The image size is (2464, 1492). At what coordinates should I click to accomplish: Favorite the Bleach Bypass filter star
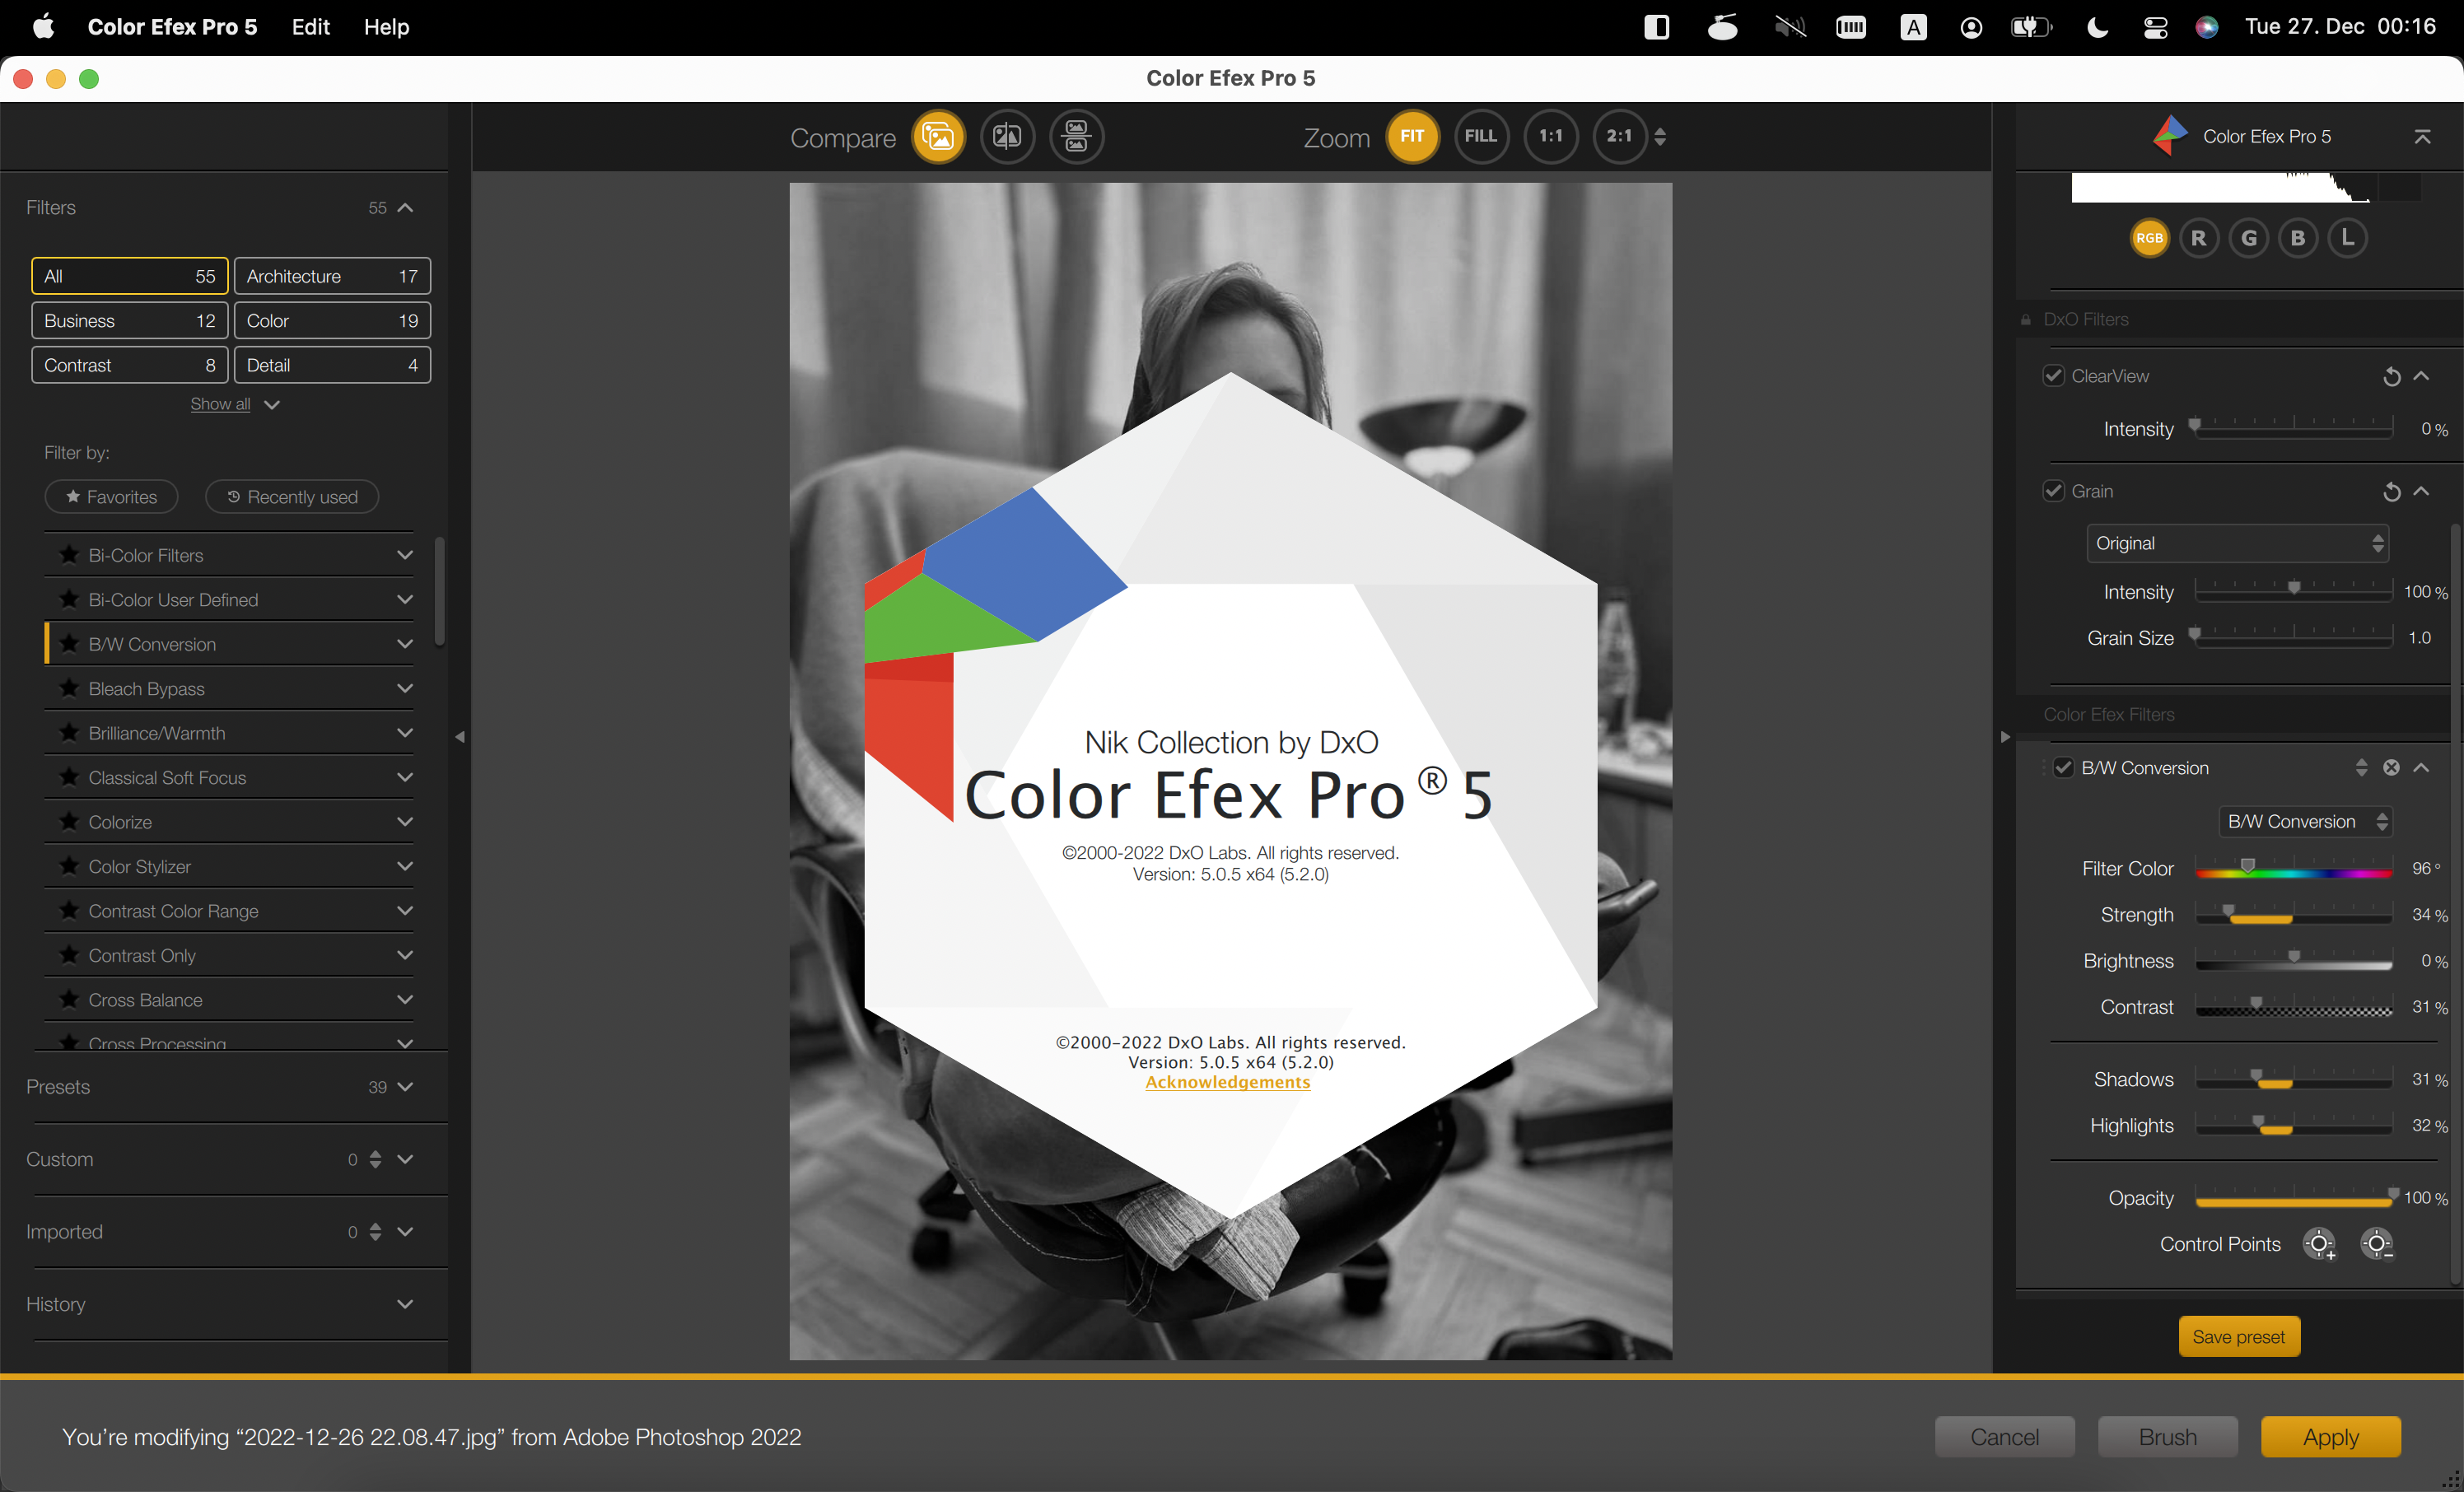[69, 688]
